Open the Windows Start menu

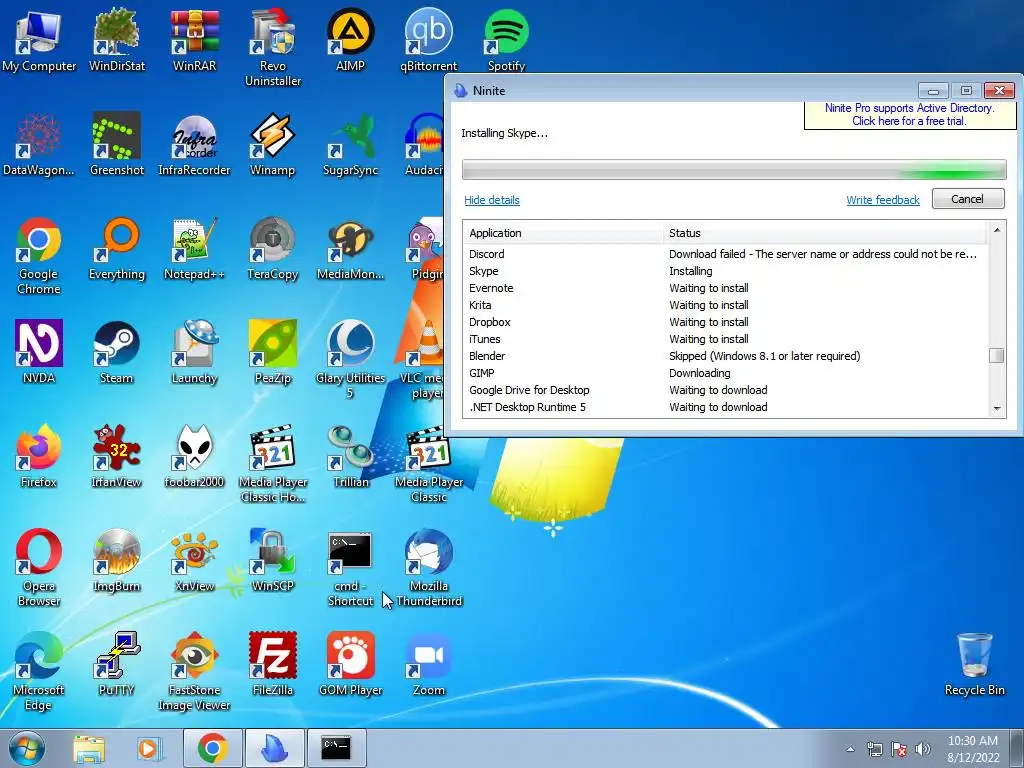coord(27,749)
